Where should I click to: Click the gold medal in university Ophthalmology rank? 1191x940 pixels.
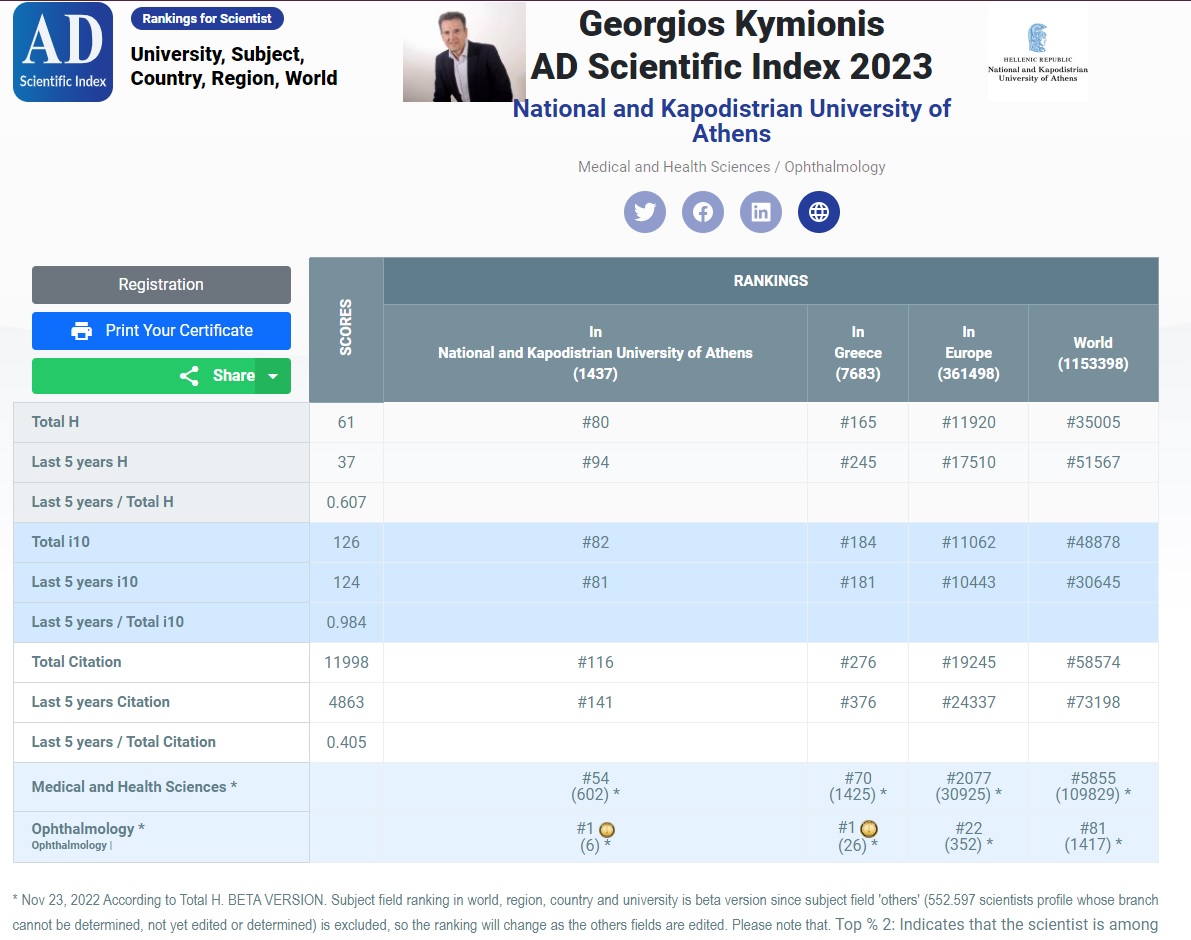[x=607, y=829]
